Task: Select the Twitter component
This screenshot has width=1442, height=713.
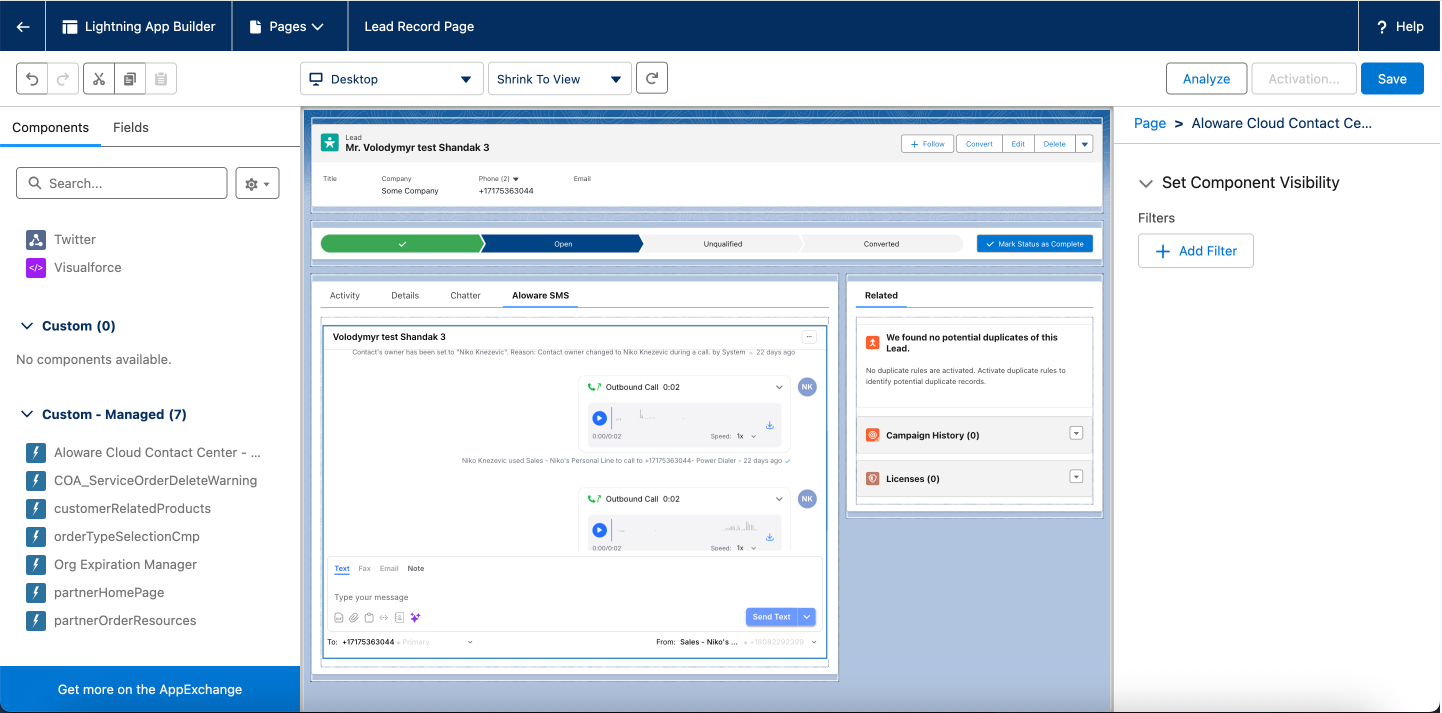Action: [x=75, y=239]
